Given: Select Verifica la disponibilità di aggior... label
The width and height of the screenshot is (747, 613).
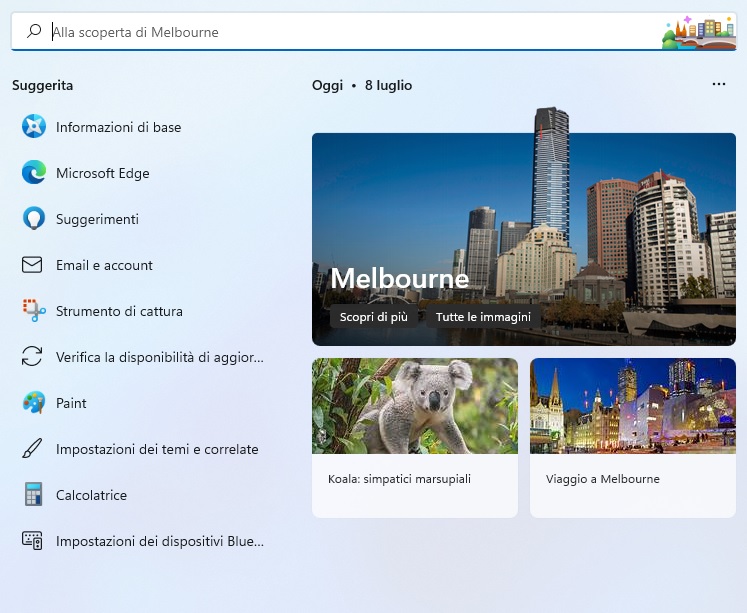Looking at the screenshot, I should 160,357.
